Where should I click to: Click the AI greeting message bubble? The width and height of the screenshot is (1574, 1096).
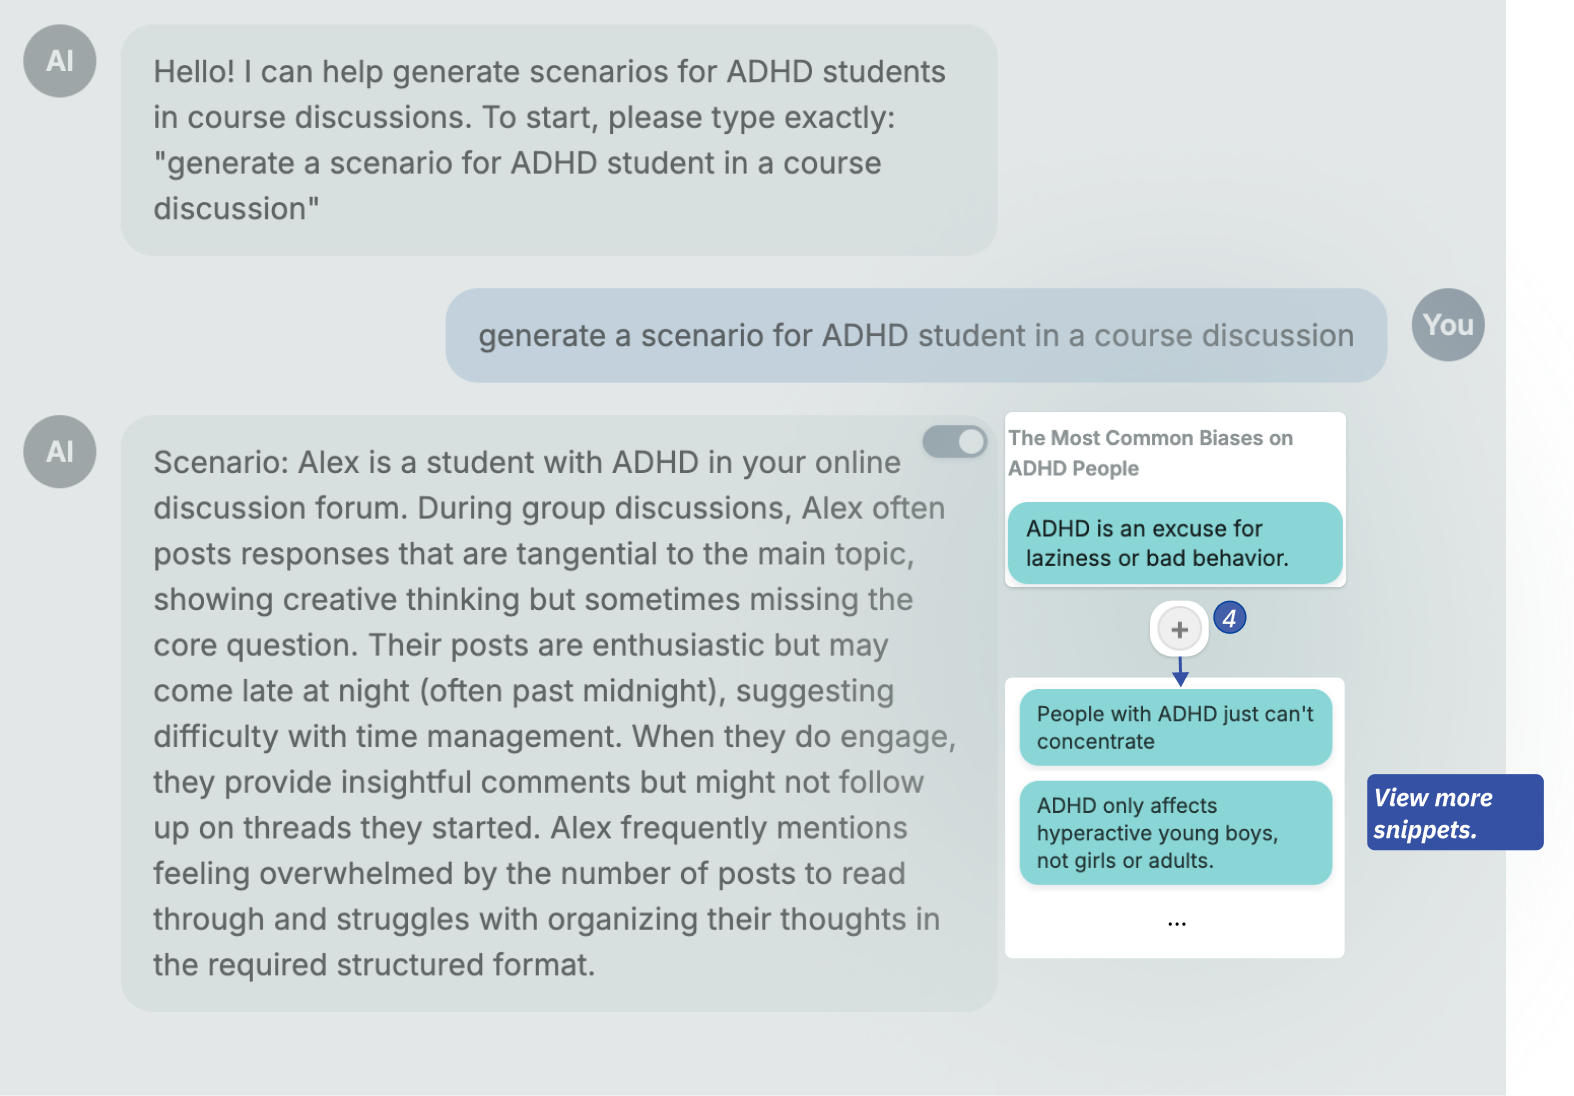[559, 140]
